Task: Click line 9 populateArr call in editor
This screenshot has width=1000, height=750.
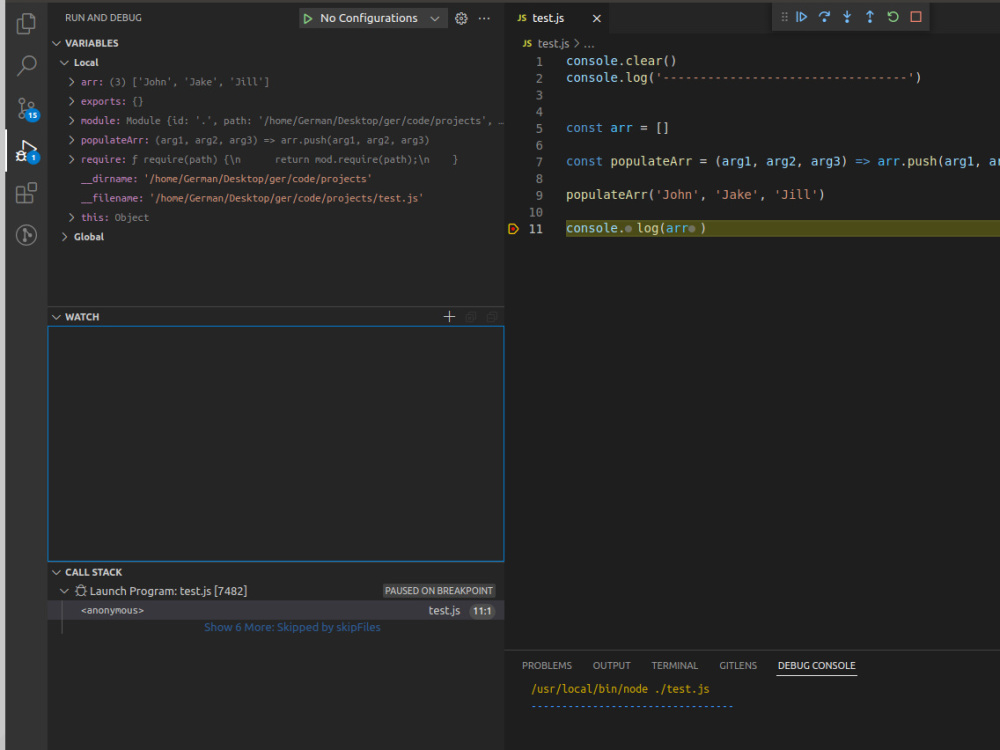Action: tap(695, 195)
